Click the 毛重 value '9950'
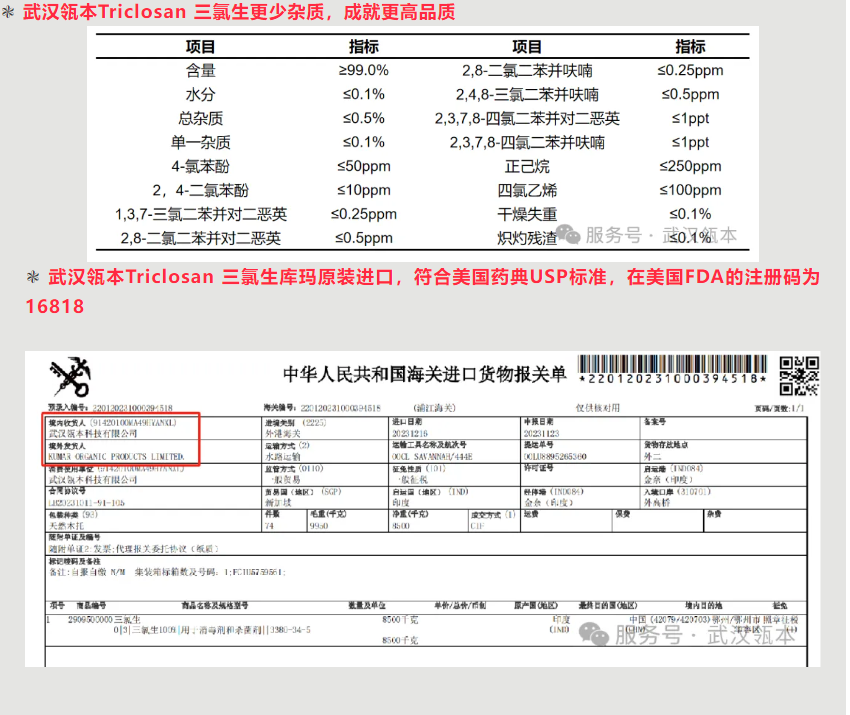Image resolution: width=850 pixels, height=715 pixels. pos(319,526)
